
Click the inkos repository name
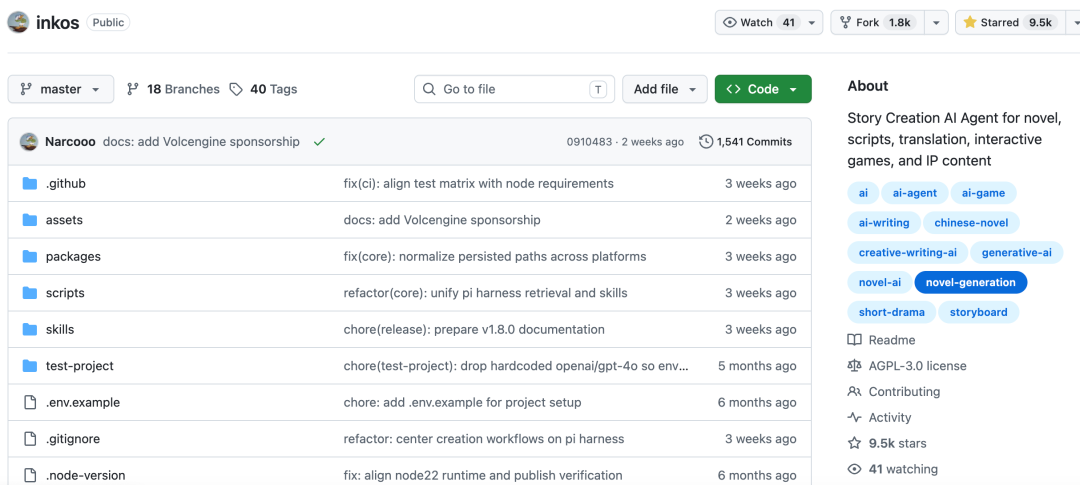click(59, 22)
